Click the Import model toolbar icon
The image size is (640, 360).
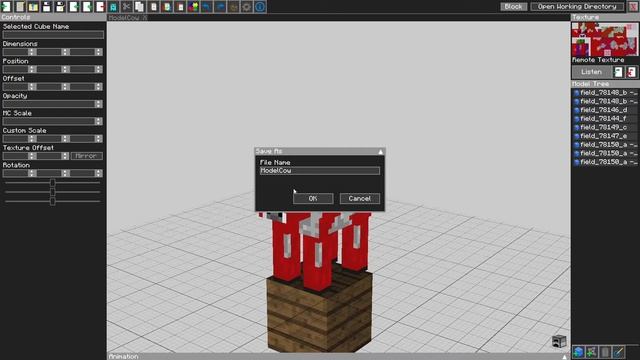[x=73, y=7]
